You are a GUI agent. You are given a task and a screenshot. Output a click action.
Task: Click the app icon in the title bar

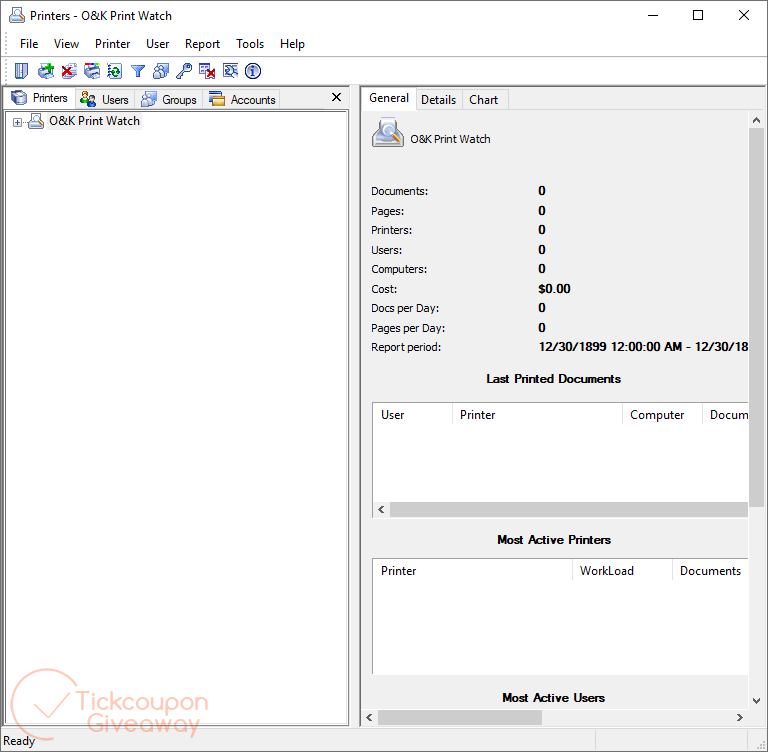17,16
